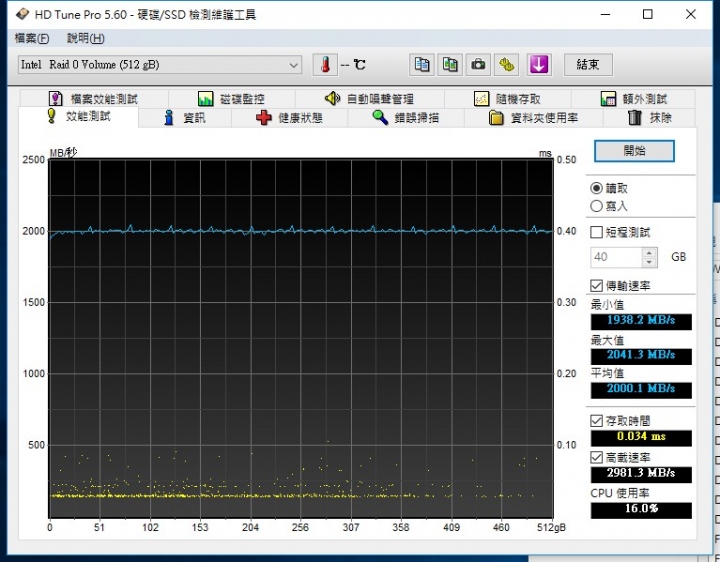Screen dimensions: 720x562
Task: Select the 效能測試 benchmark tab
Action: pos(79,117)
